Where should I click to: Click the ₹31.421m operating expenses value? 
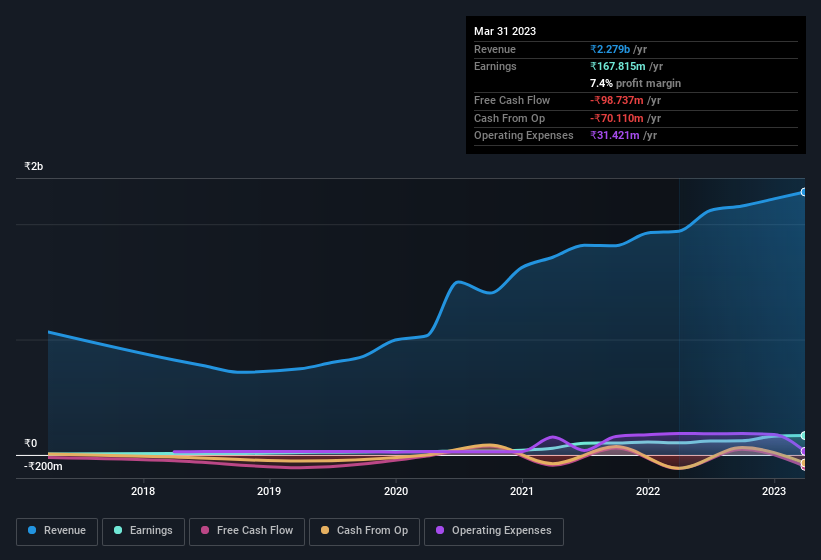(615, 135)
